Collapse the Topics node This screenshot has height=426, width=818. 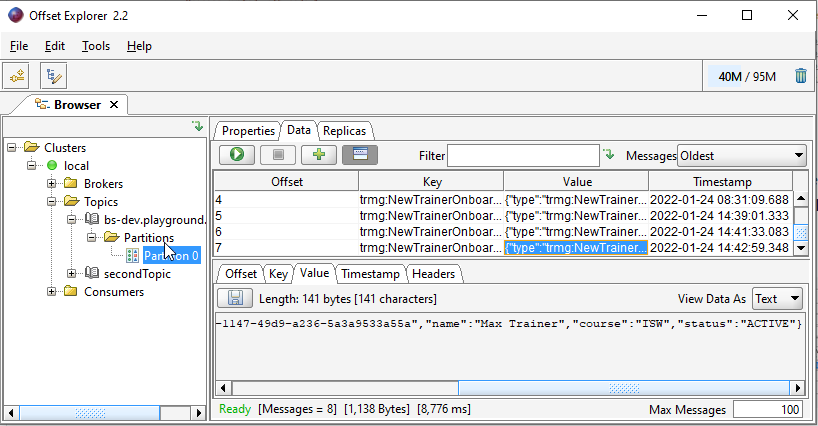pyautogui.click(x=51, y=201)
